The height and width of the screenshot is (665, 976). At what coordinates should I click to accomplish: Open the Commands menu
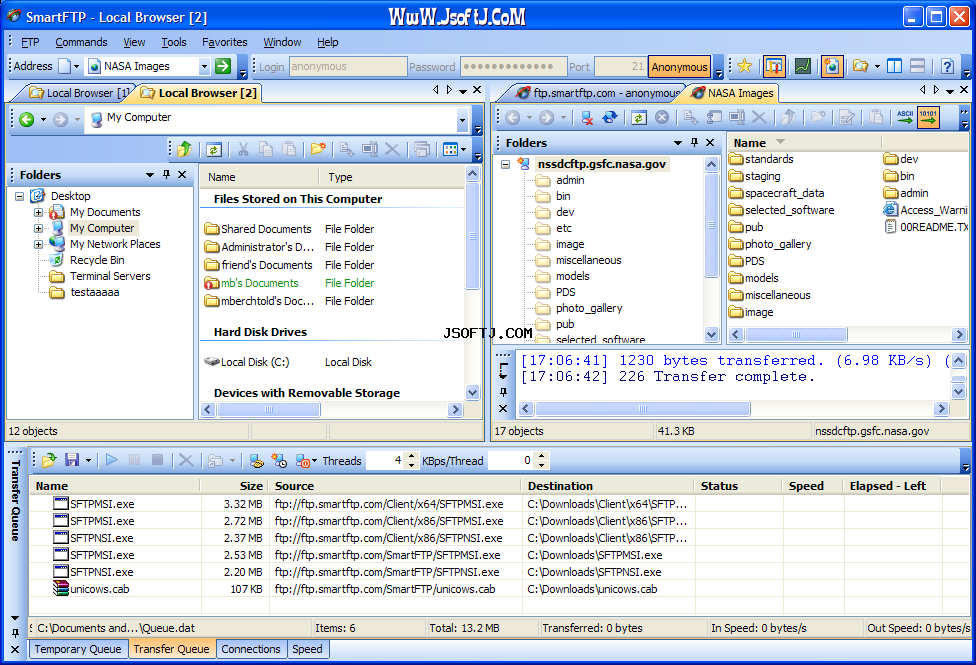pos(81,42)
